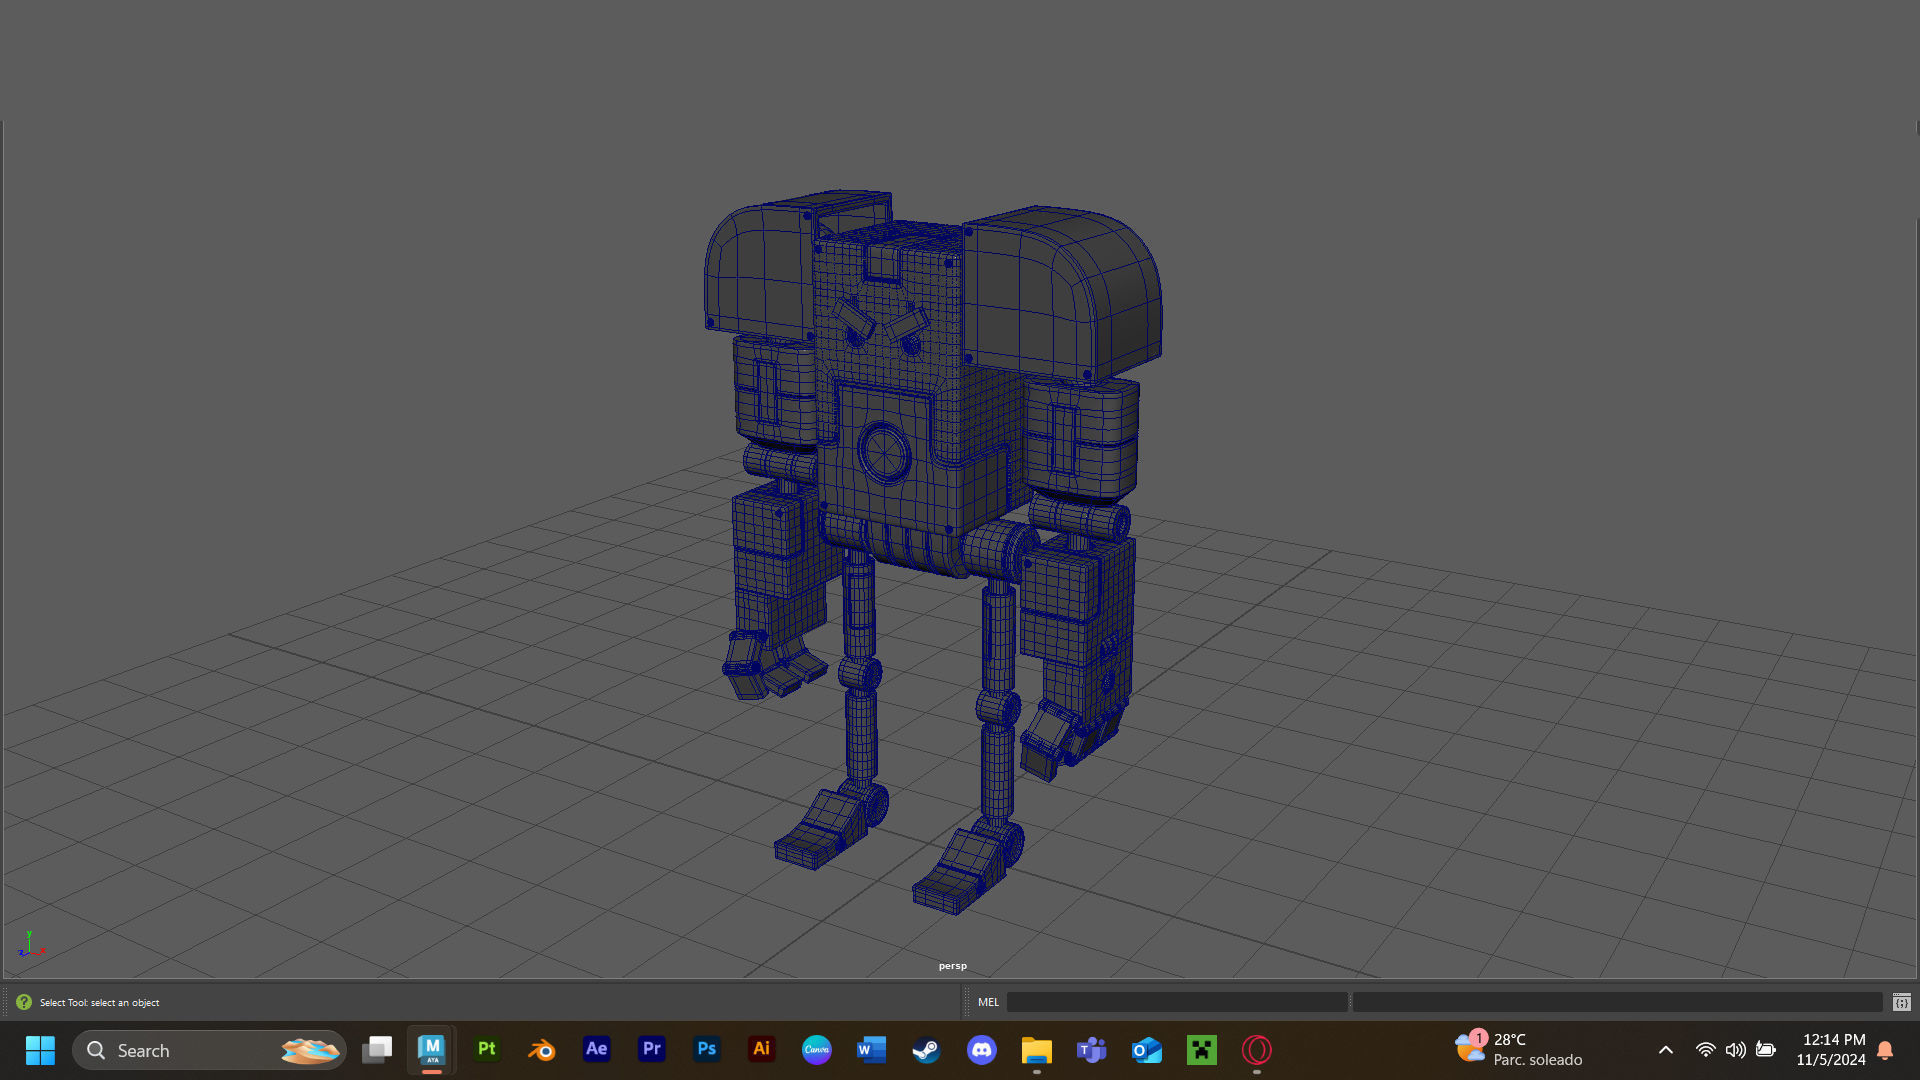Toggle the MEL command language button
The height and width of the screenshot is (1080, 1920).
pyautogui.click(x=988, y=1002)
